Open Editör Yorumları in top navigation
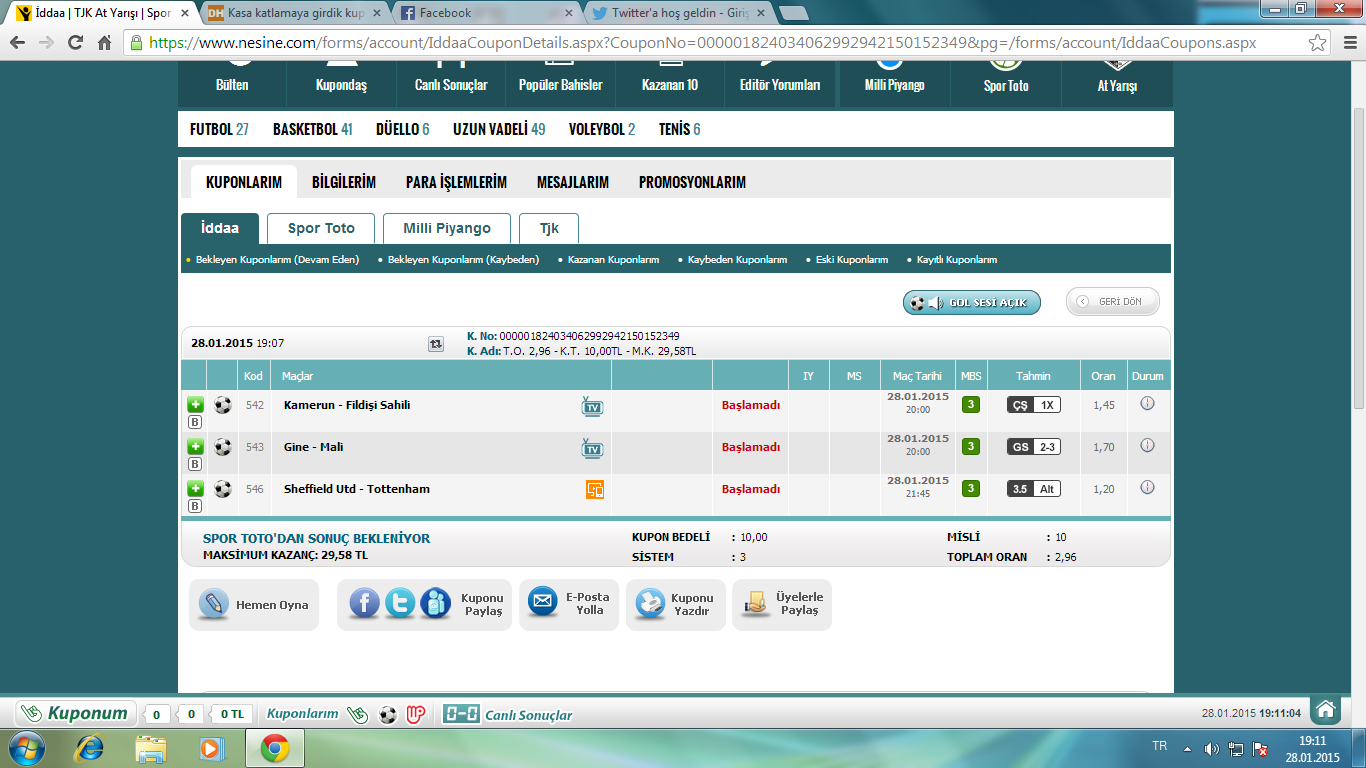This screenshot has width=1366, height=768. click(780, 85)
